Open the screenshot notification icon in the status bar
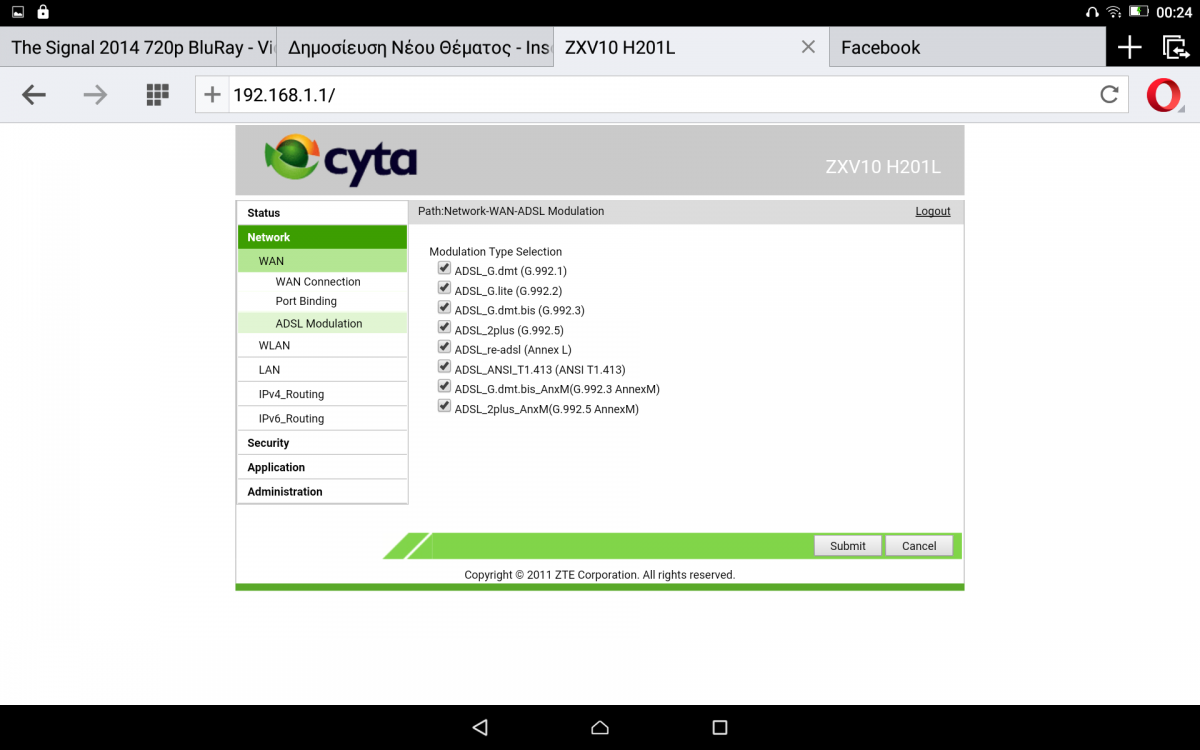The image size is (1200, 750). tap(19, 12)
